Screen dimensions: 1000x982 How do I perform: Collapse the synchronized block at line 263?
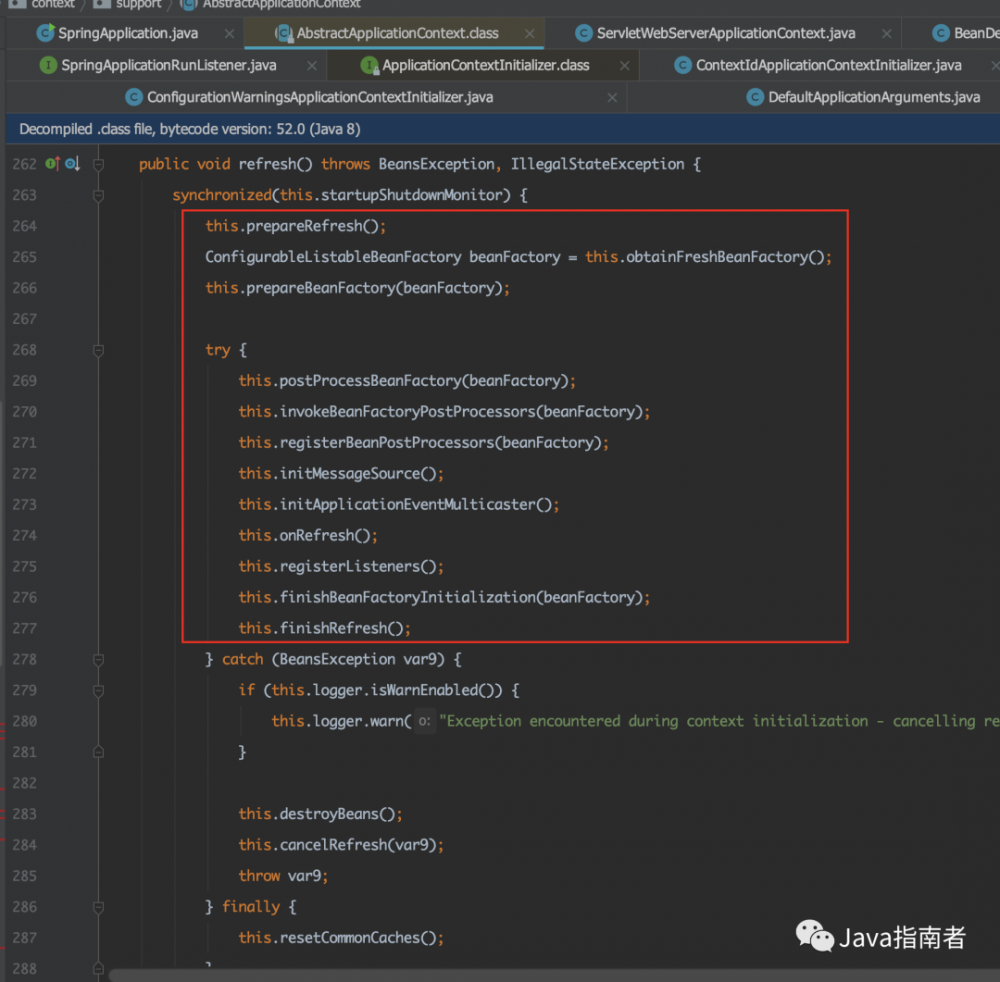tap(97, 196)
